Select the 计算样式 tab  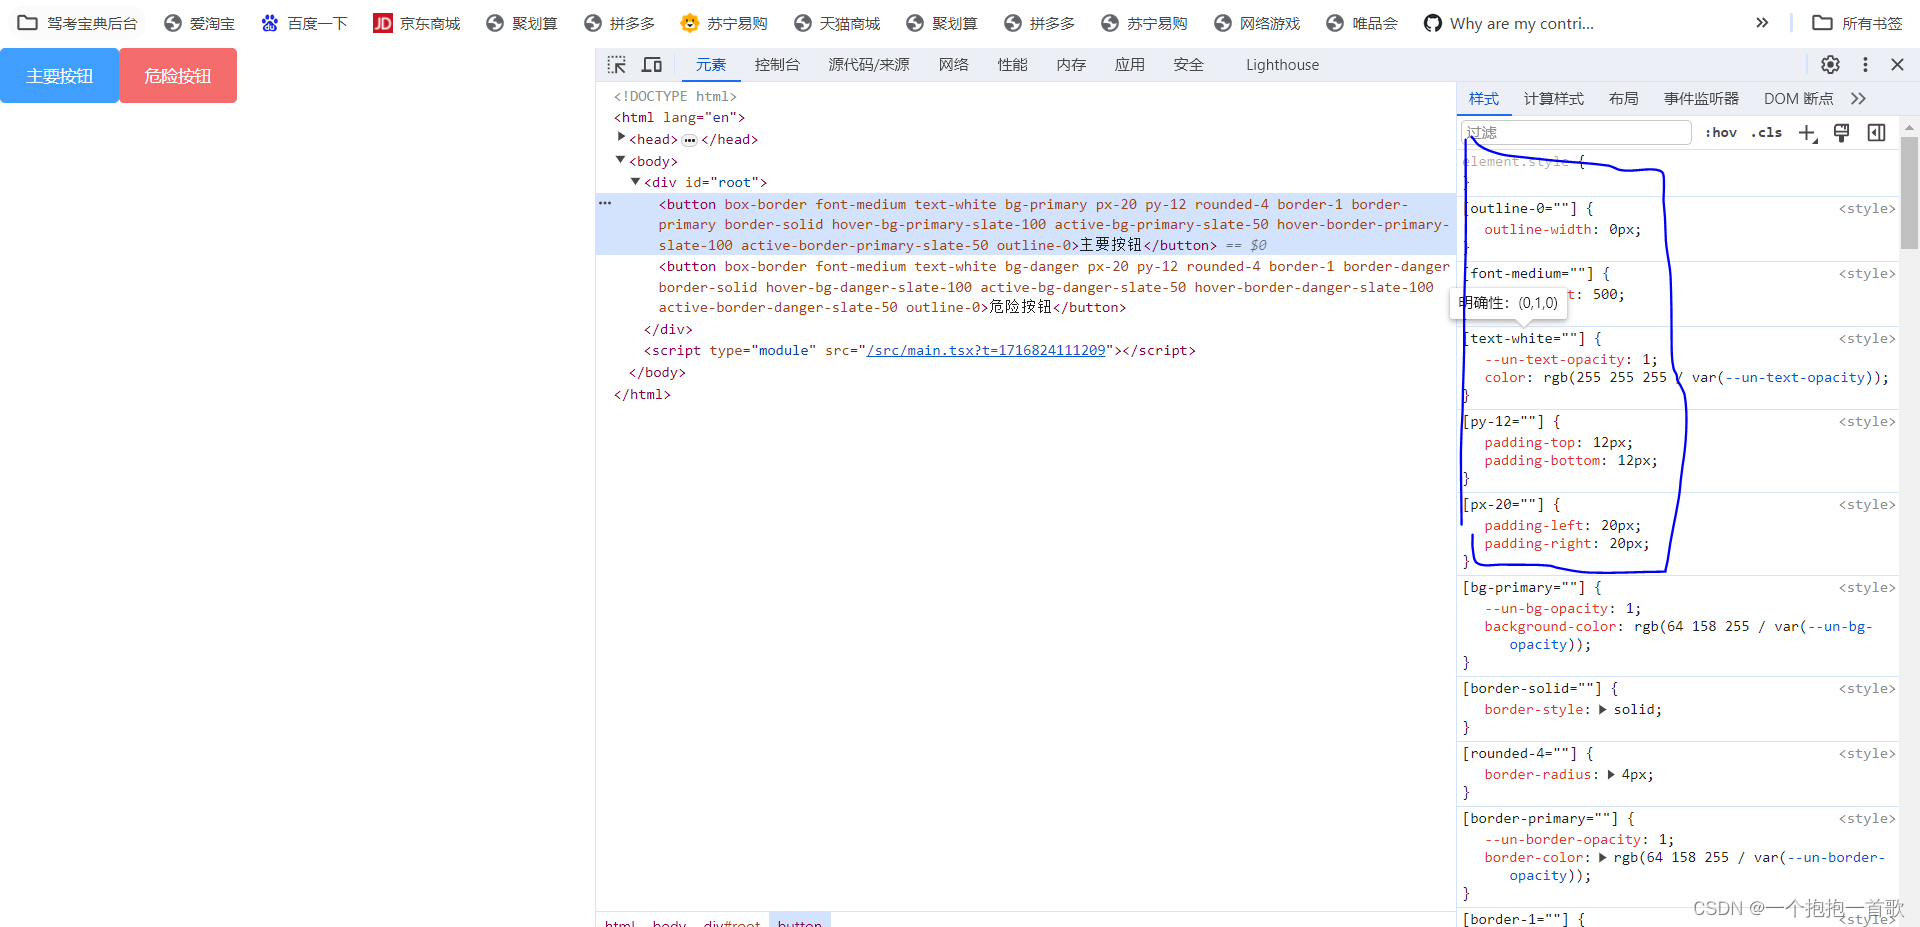pos(1554,99)
